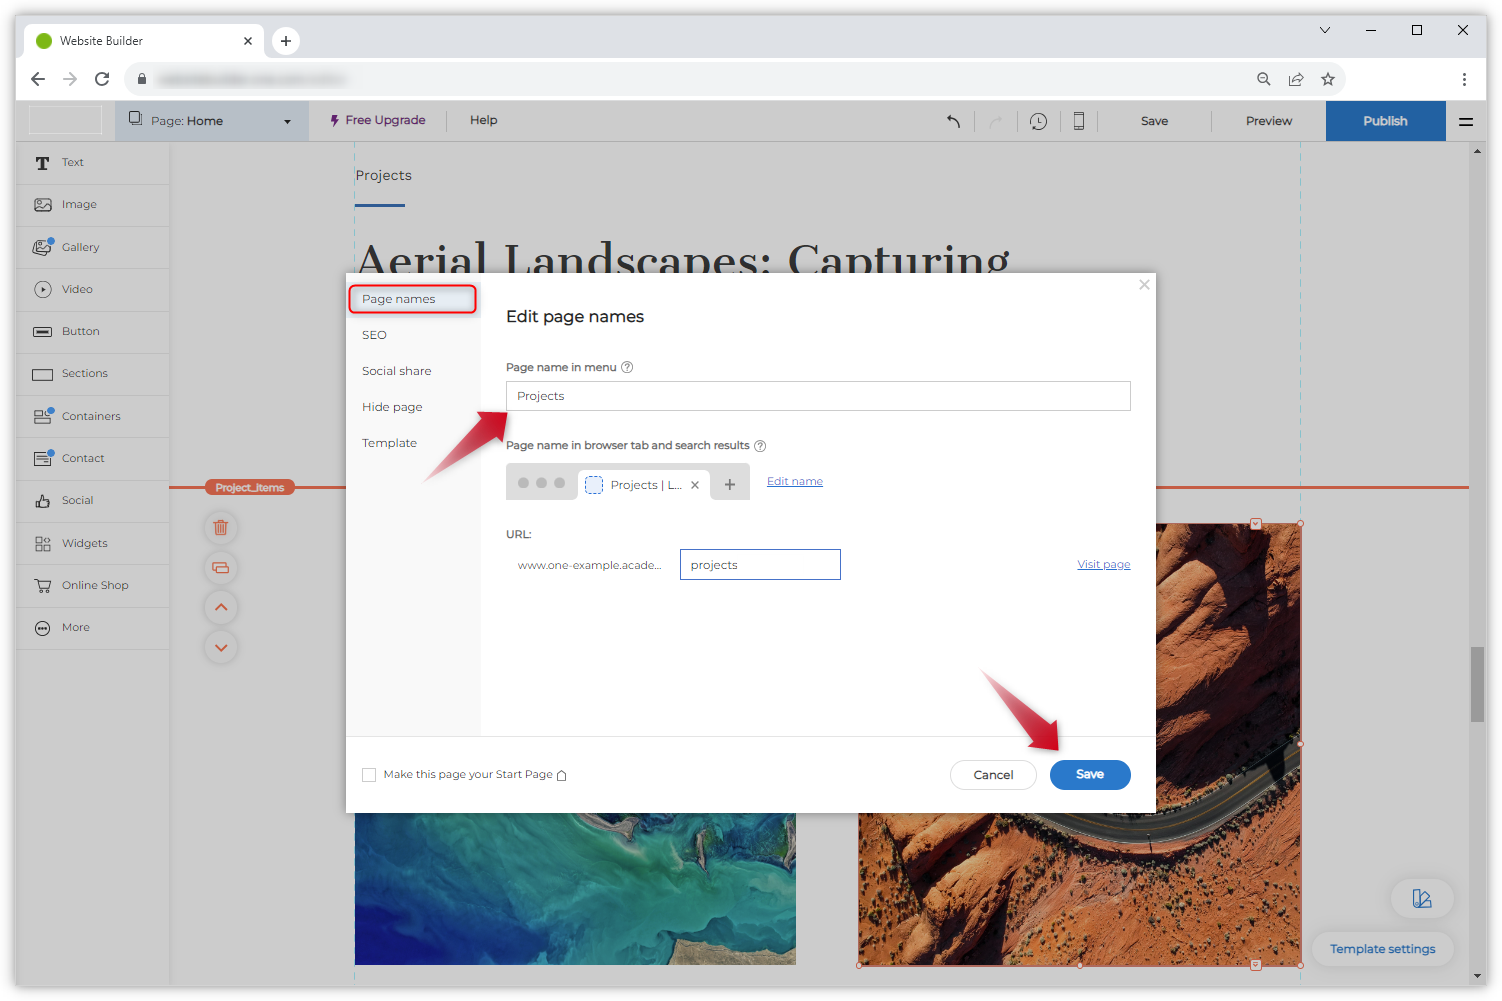Select the SEO tab in dialog

(x=374, y=335)
